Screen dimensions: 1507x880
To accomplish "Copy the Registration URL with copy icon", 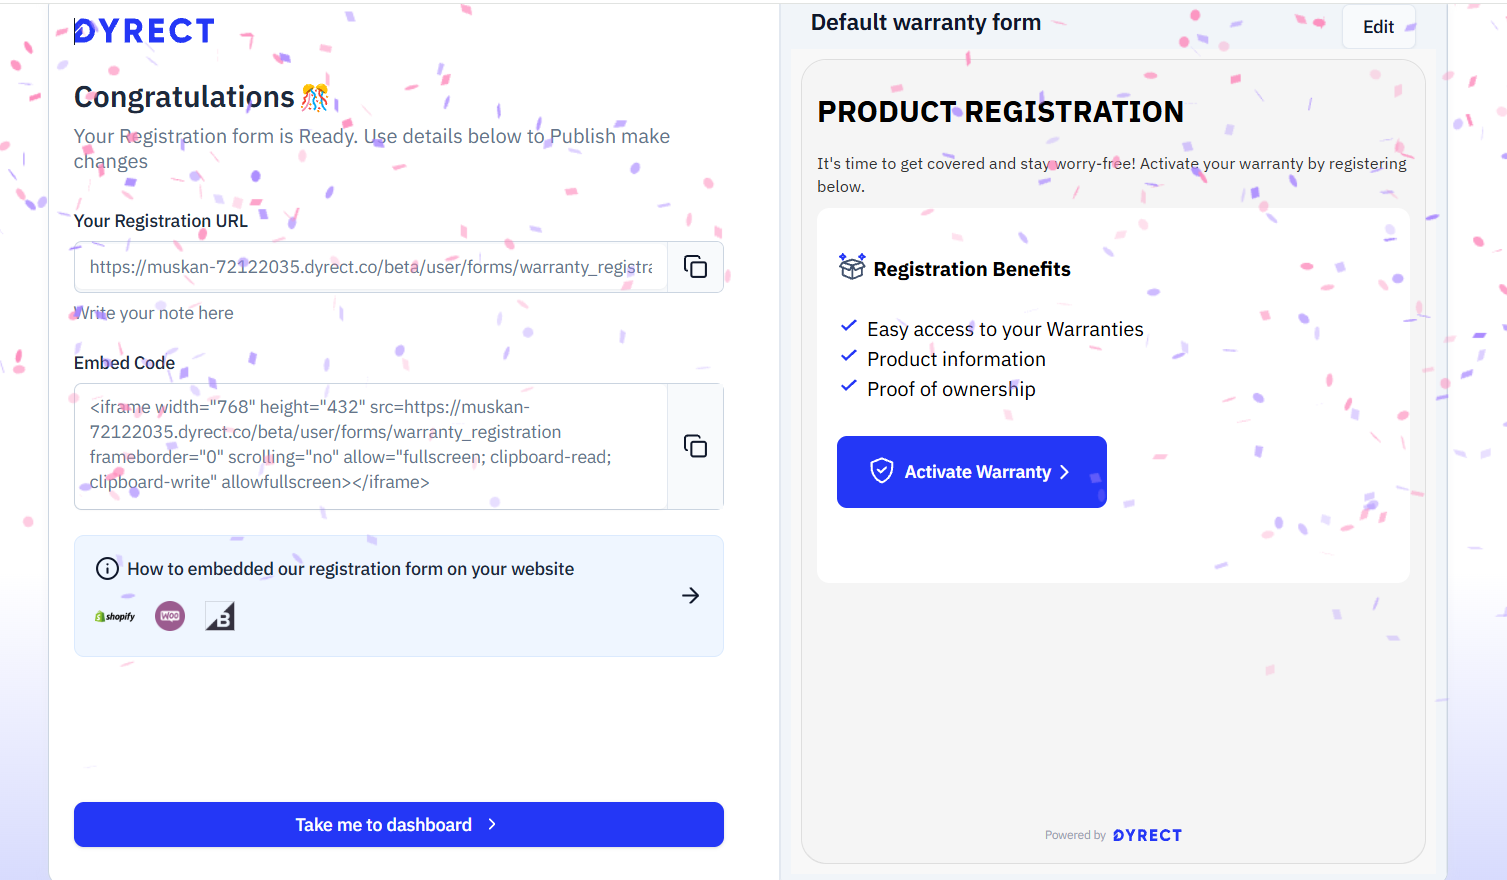I will (x=695, y=267).
